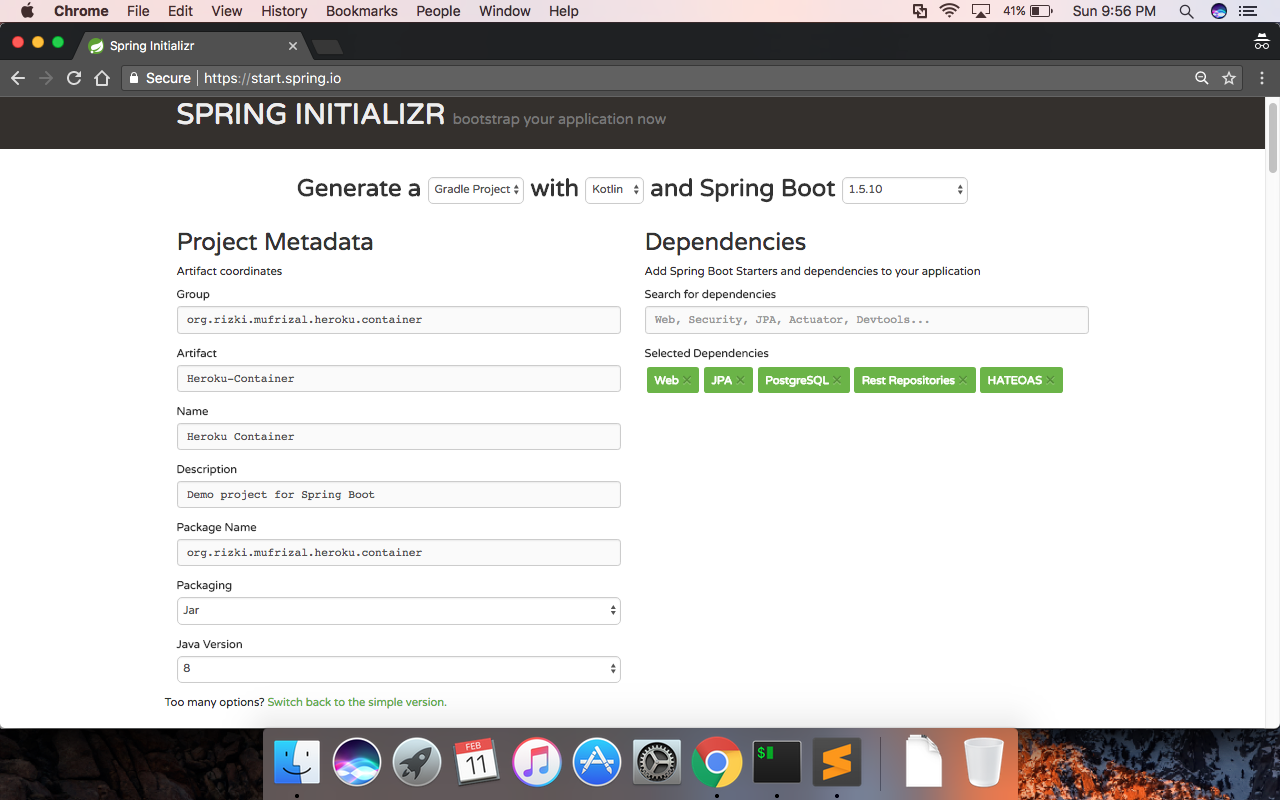Image resolution: width=1280 pixels, height=800 pixels.
Task: Click the Package Name input field
Action: (399, 552)
